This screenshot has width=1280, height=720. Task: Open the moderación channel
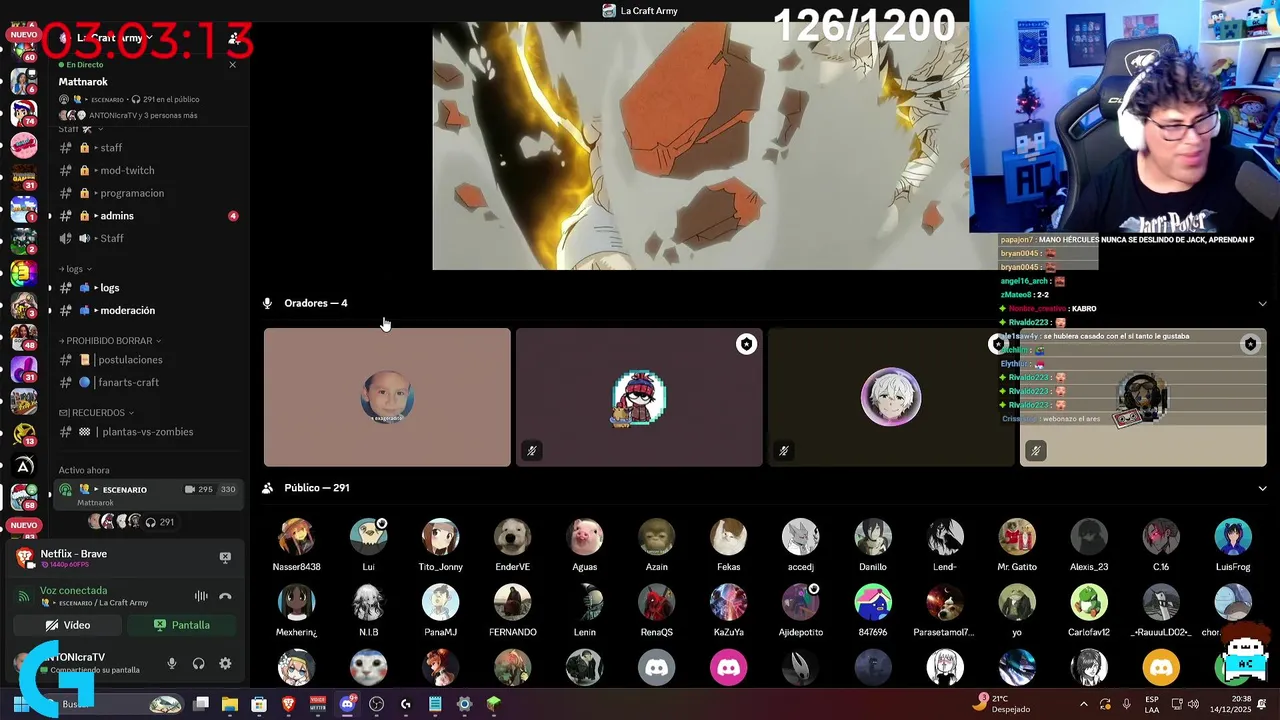point(148,310)
